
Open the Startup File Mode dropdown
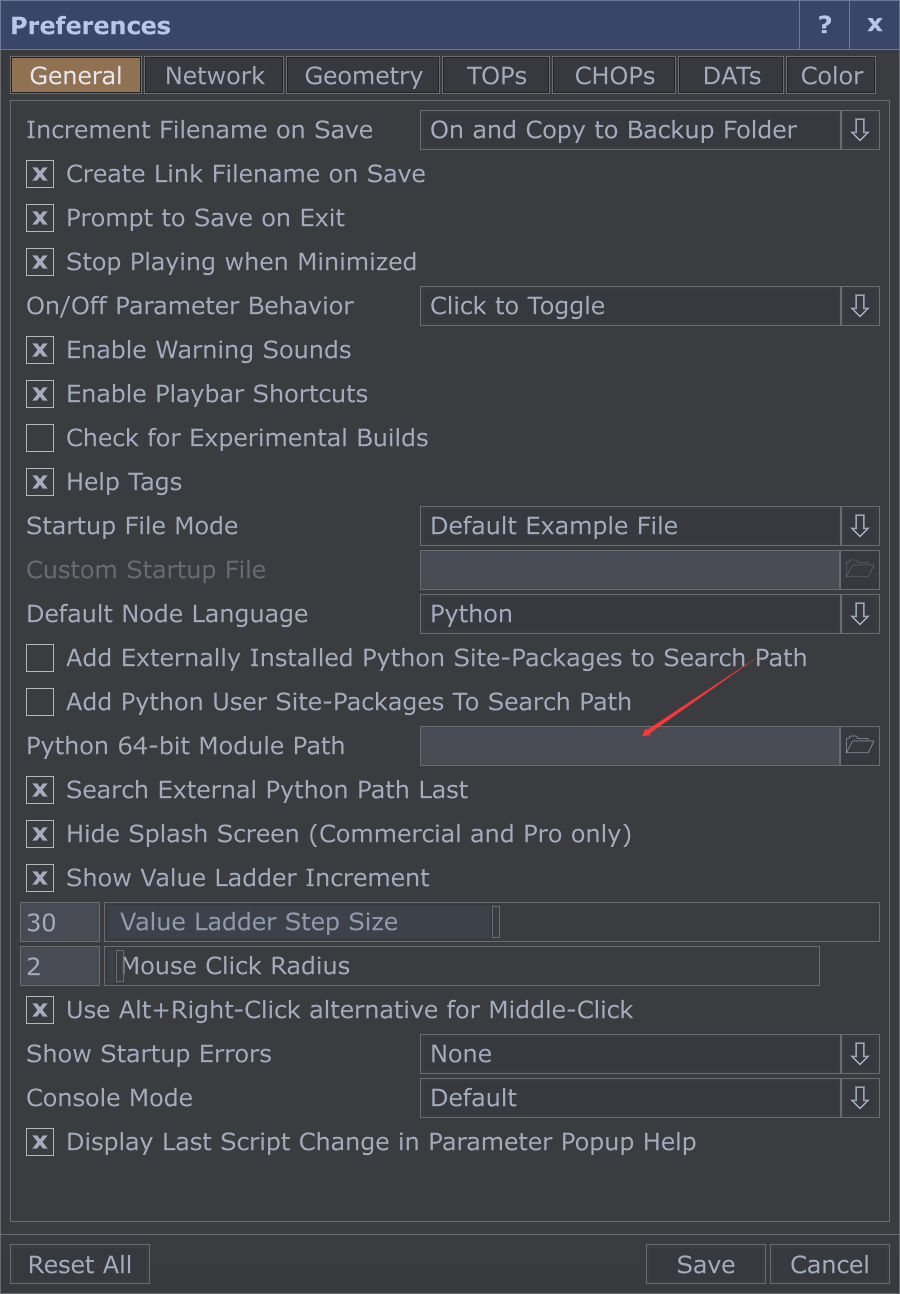tap(650, 526)
